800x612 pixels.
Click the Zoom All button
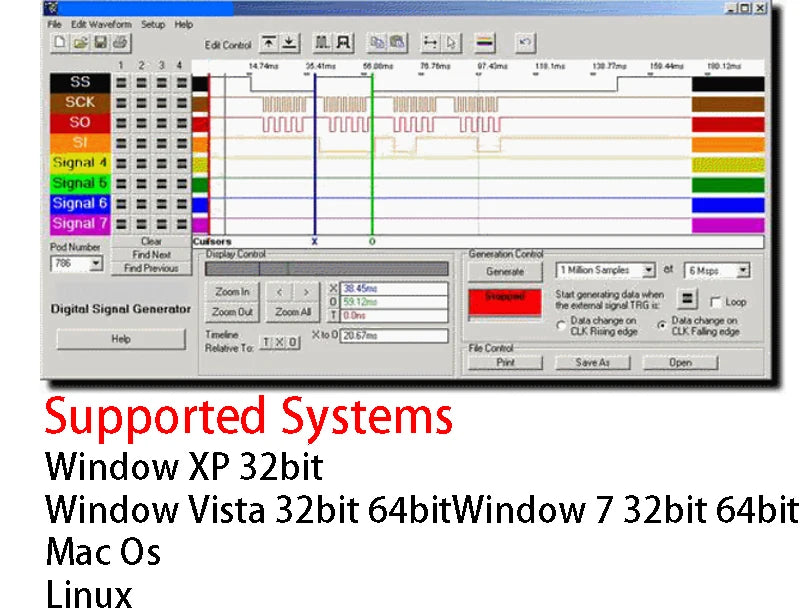point(293,312)
